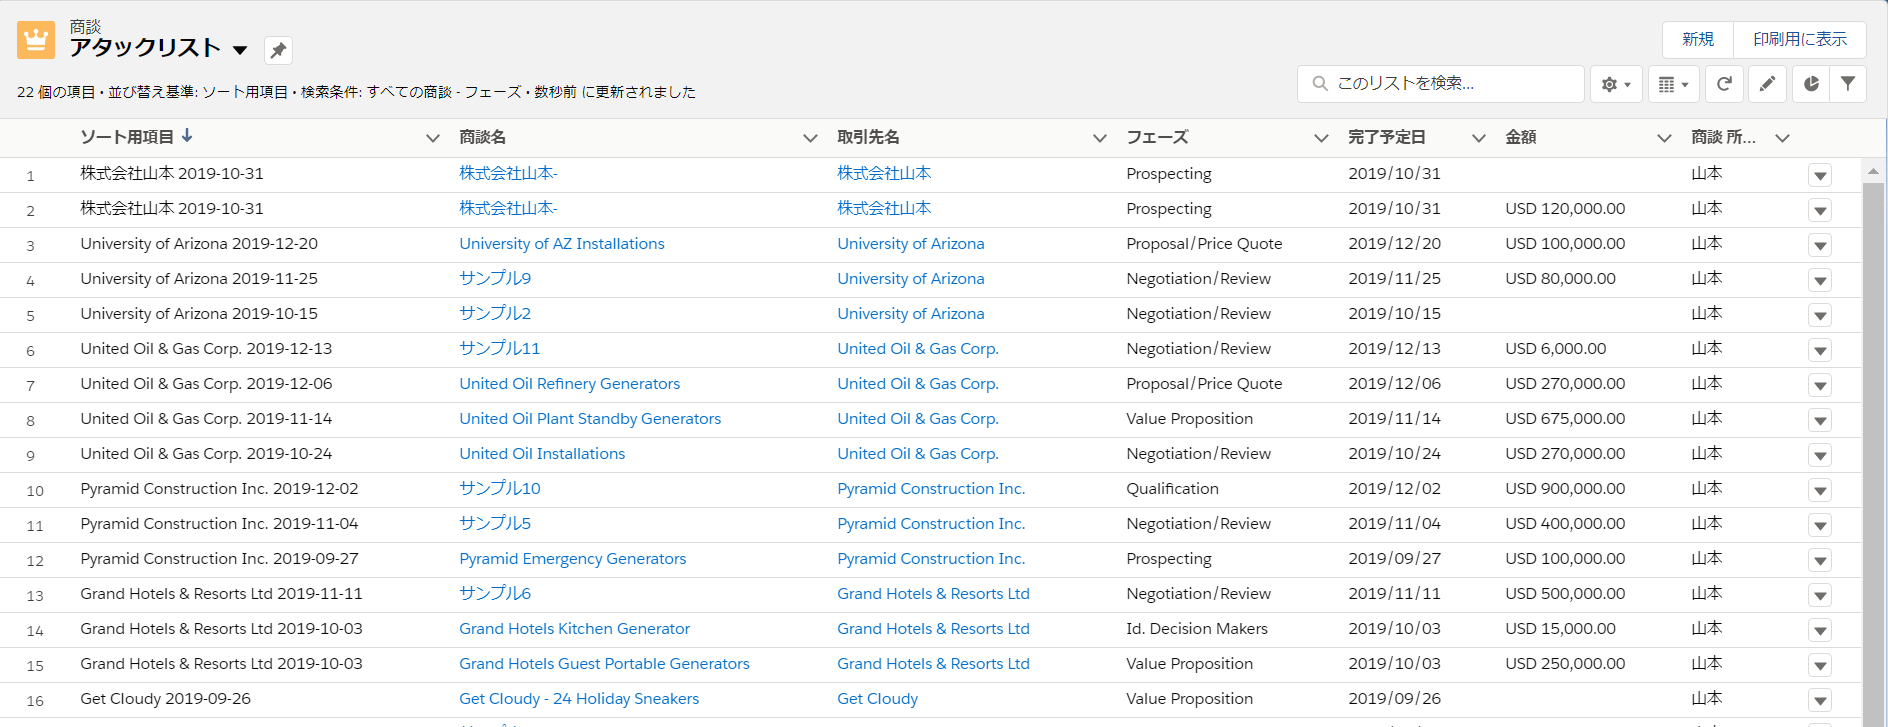The image size is (1888, 727).
Task: Select United Oil & Gas Corp. 2019-10-24 cell
Action: (206, 453)
